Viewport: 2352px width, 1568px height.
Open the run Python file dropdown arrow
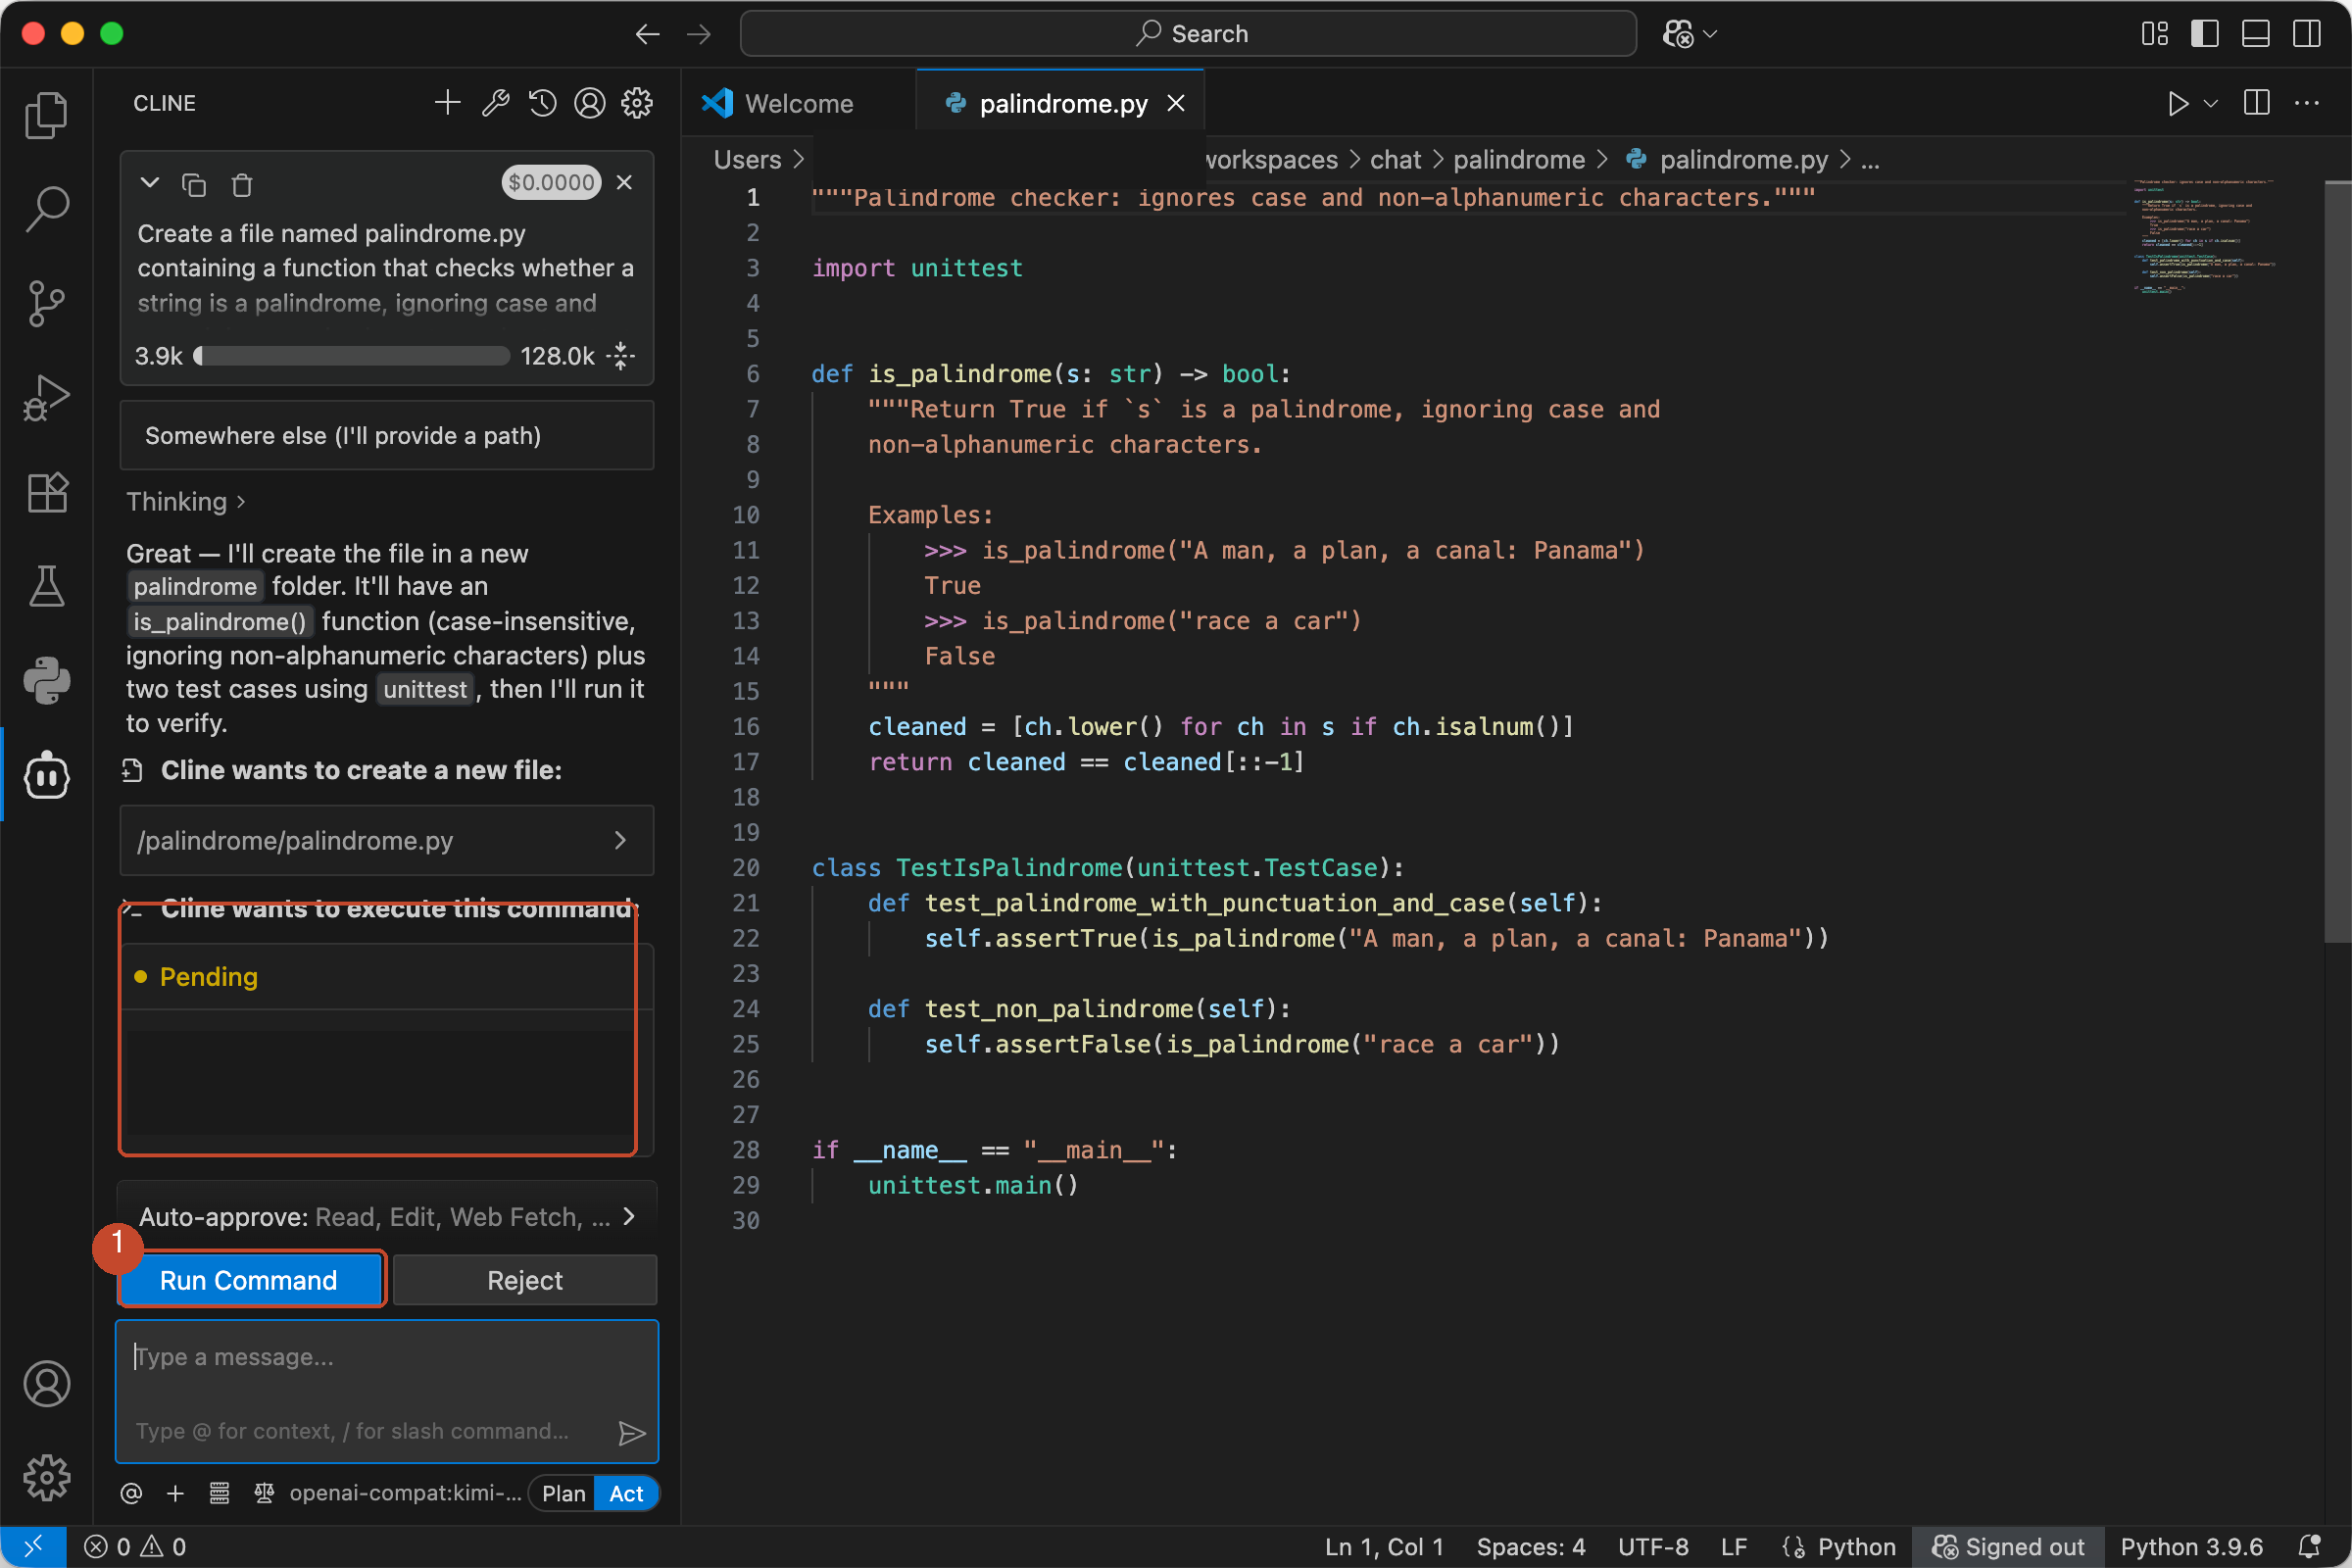tap(2211, 103)
